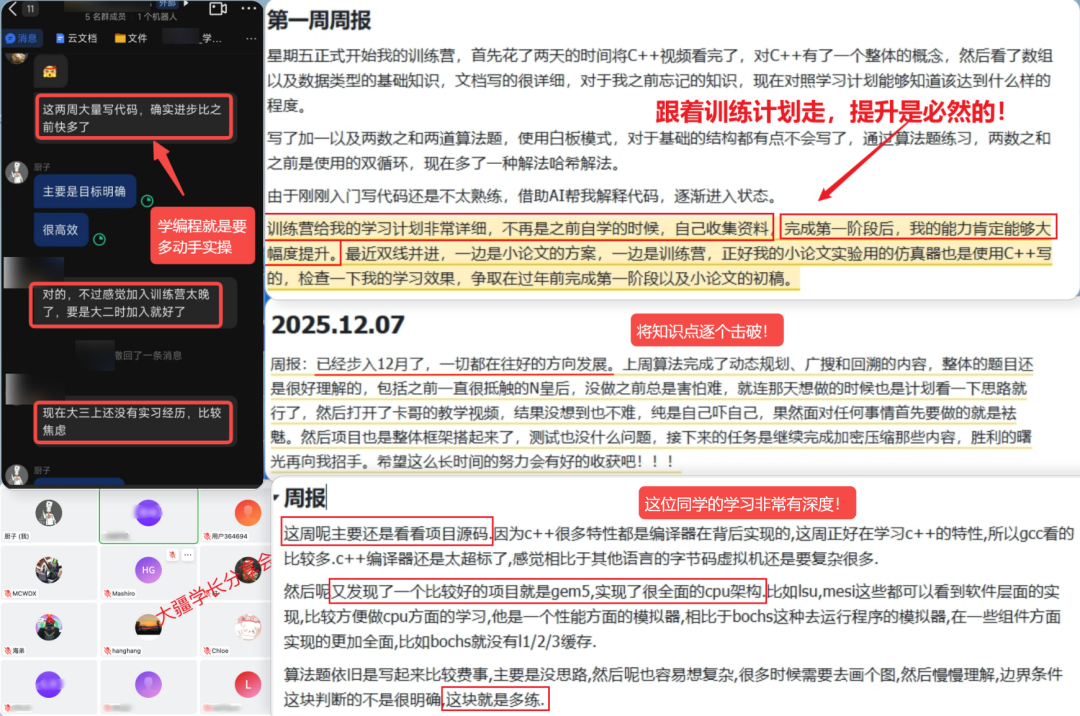The width and height of the screenshot is (1080, 716).
Task: Open the 文件 tab
Action: click(131, 38)
